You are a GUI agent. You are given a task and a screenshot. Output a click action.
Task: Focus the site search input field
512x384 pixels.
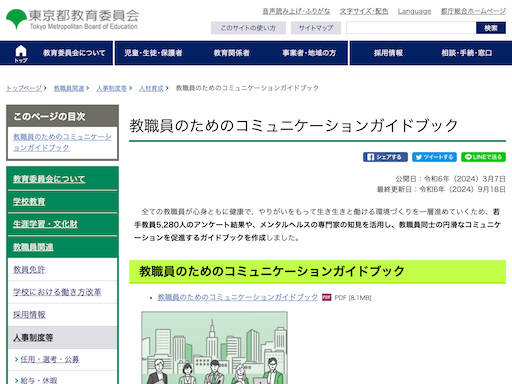[411, 28]
